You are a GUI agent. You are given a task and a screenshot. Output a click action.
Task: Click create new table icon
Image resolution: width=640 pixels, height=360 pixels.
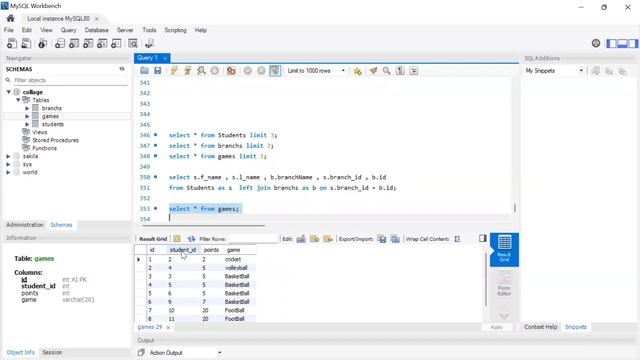(x=74, y=43)
